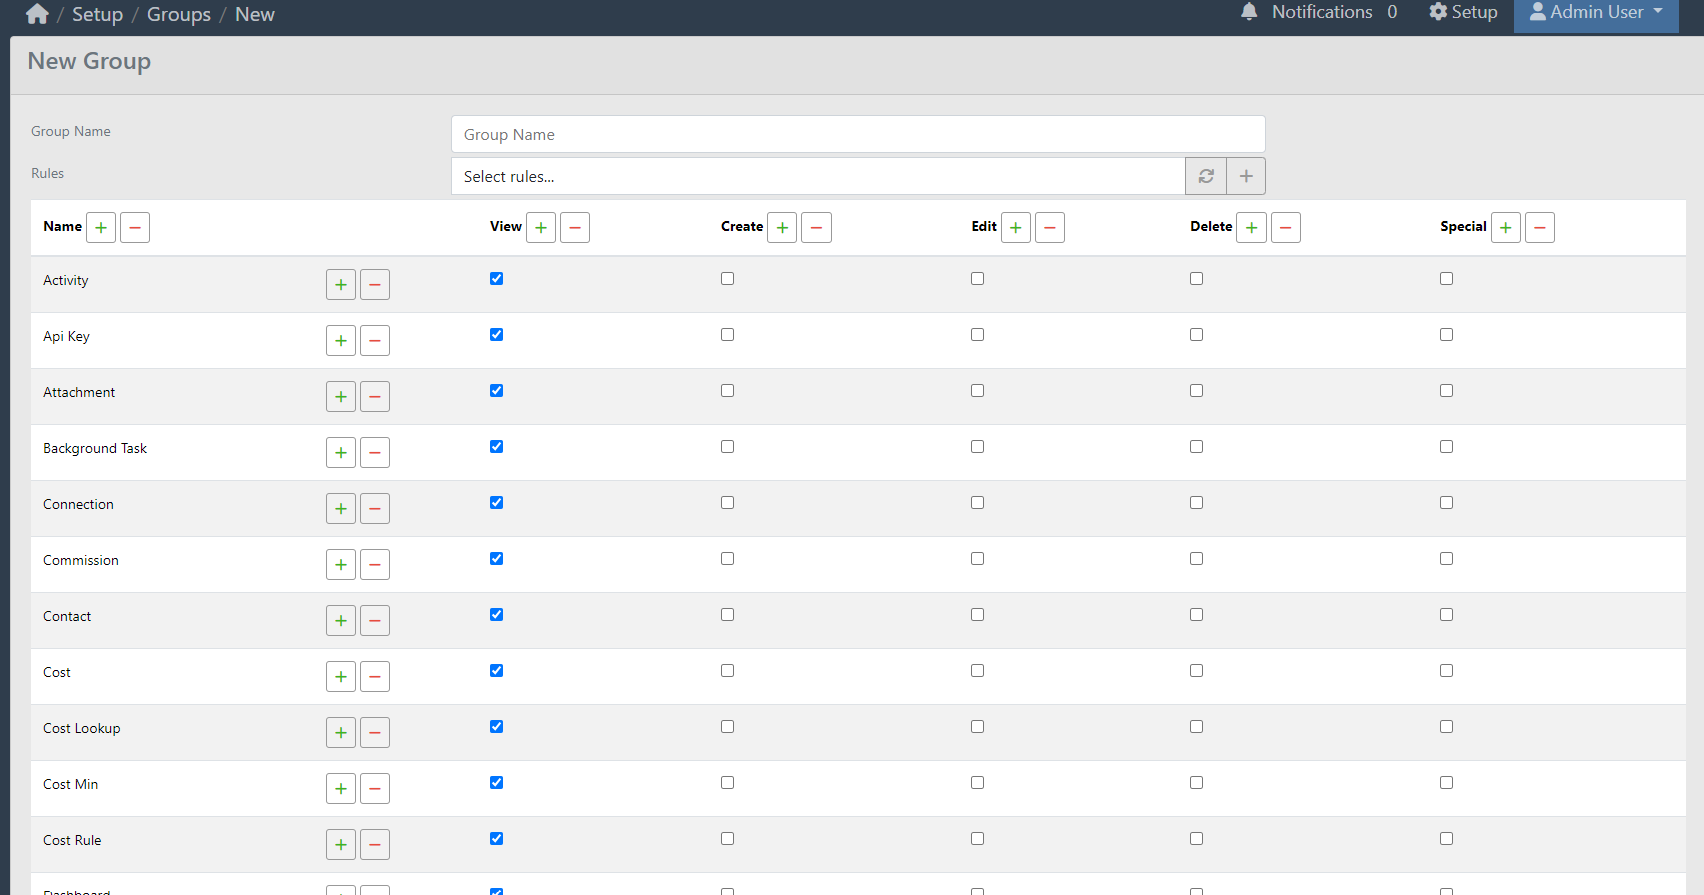1704x895 pixels.
Task: Click the minus beside Create column header
Action: [x=816, y=228]
